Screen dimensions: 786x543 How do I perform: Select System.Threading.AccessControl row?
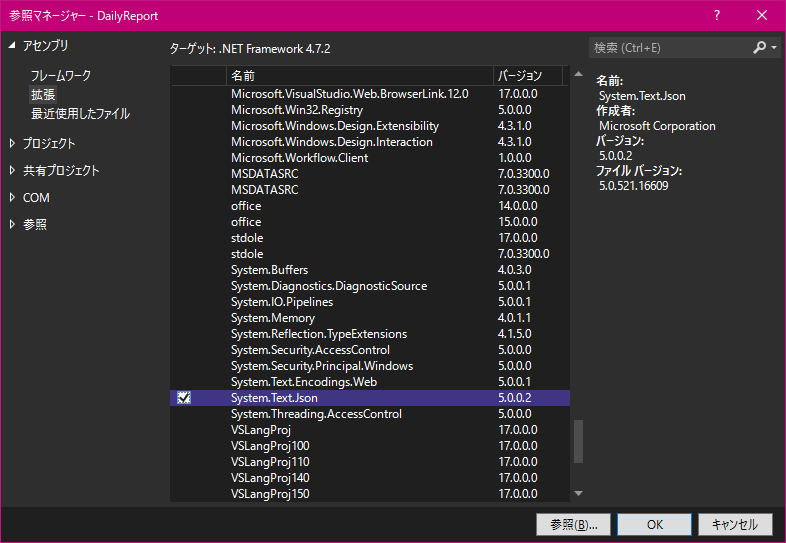pos(370,414)
